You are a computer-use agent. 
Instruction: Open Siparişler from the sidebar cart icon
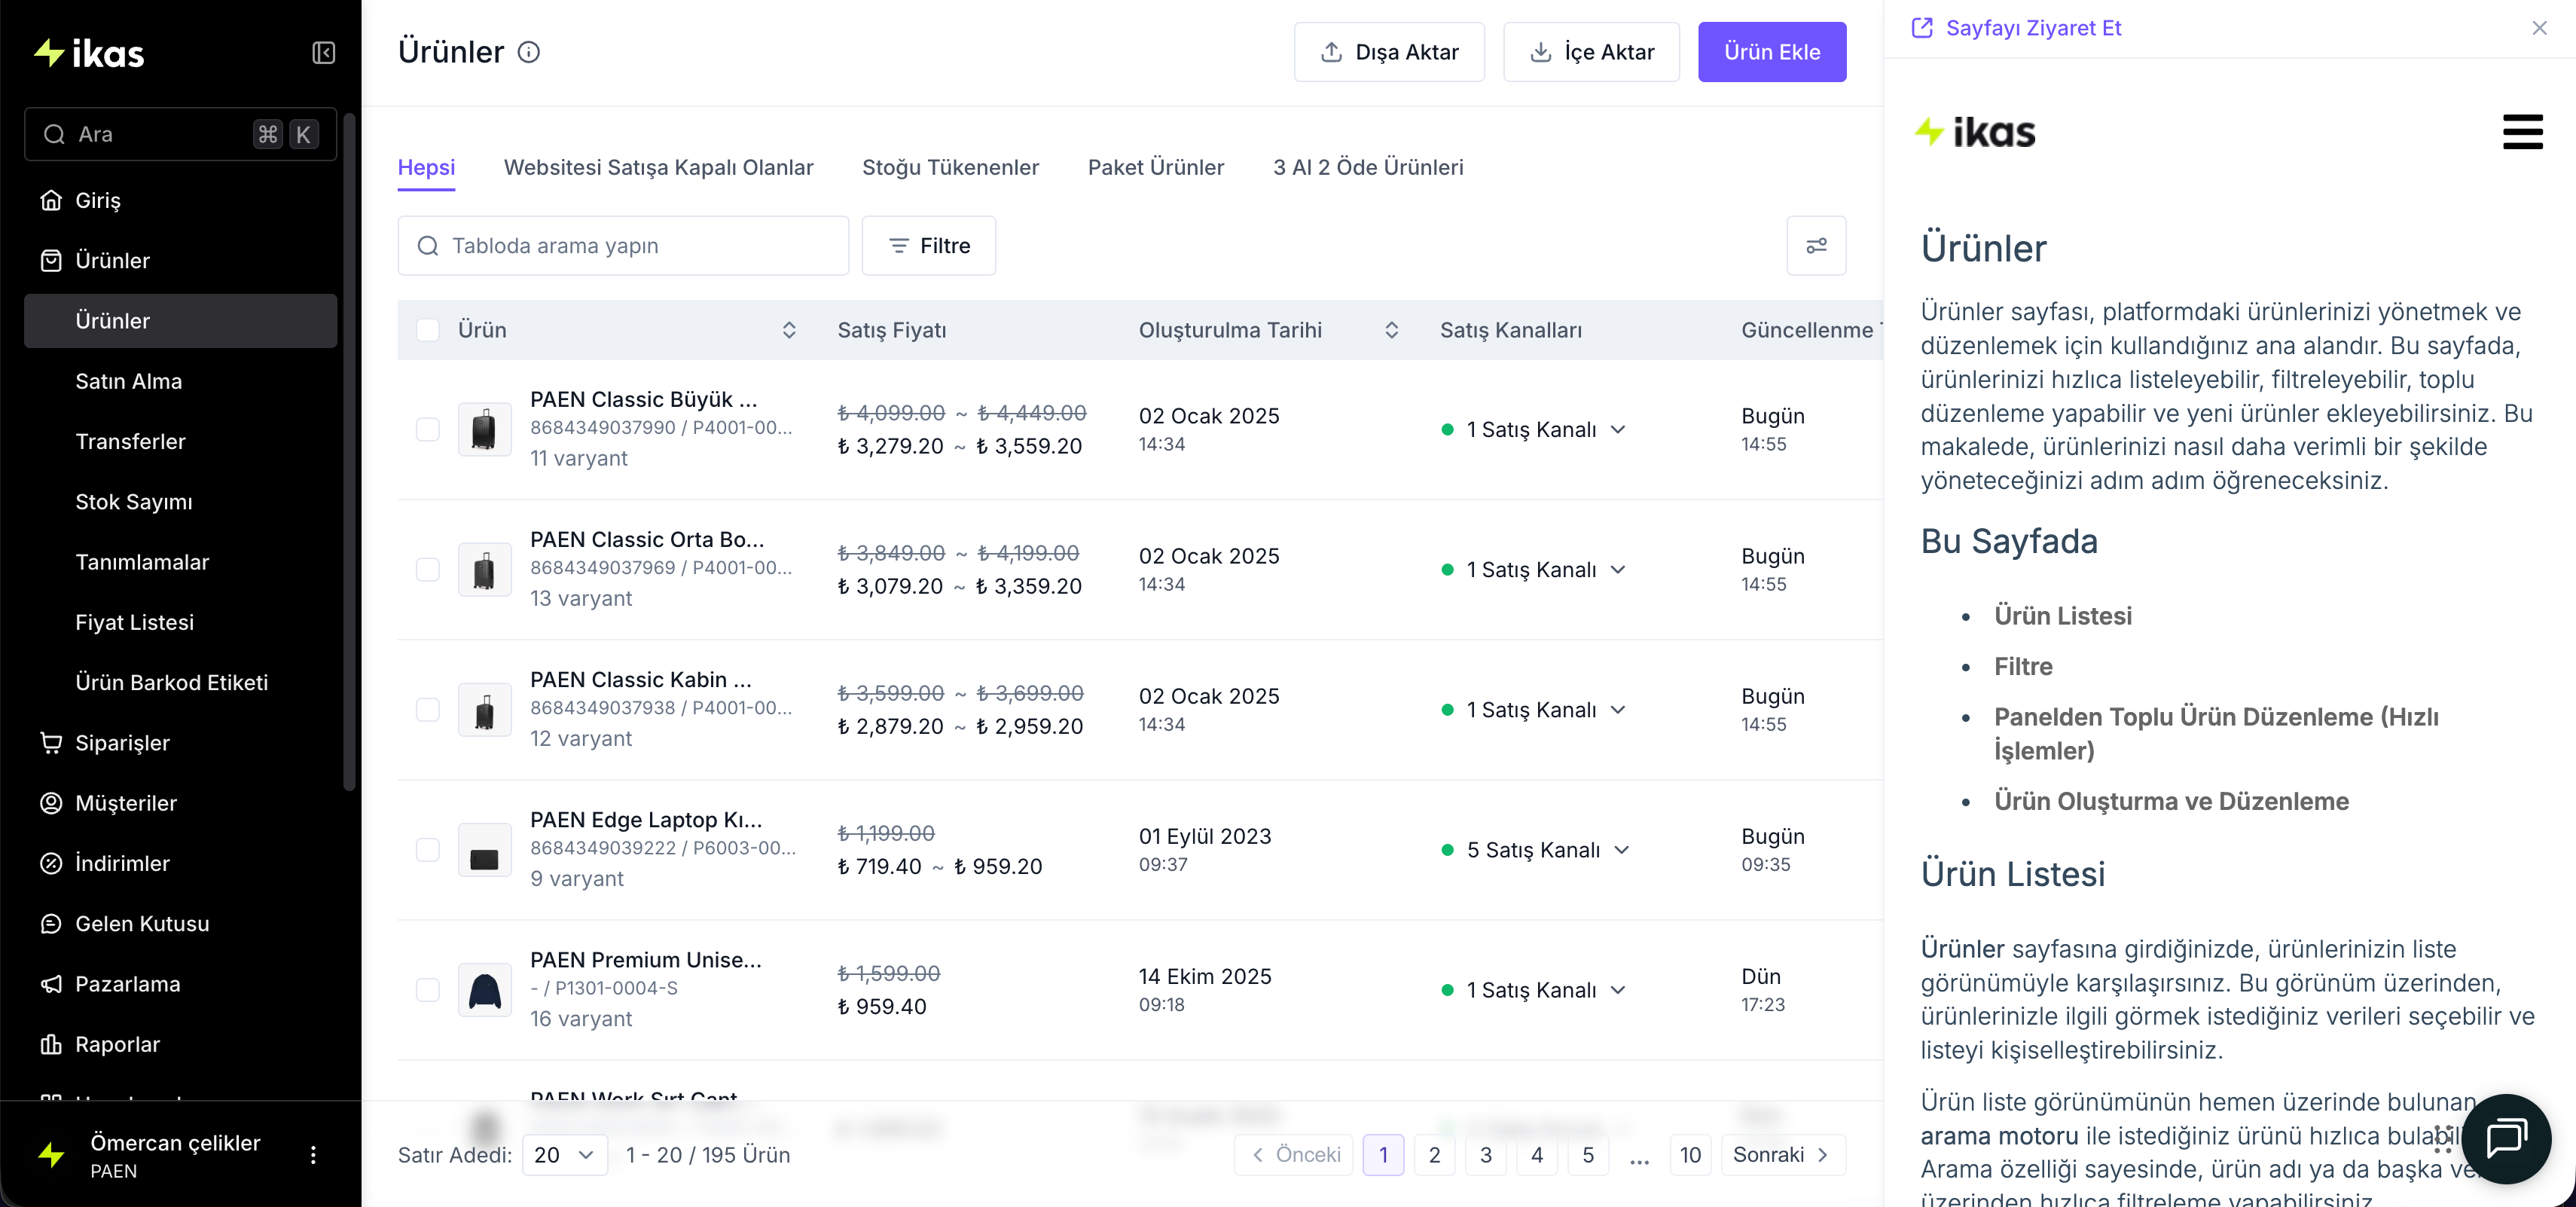pyautogui.click(x=51, y=743)
